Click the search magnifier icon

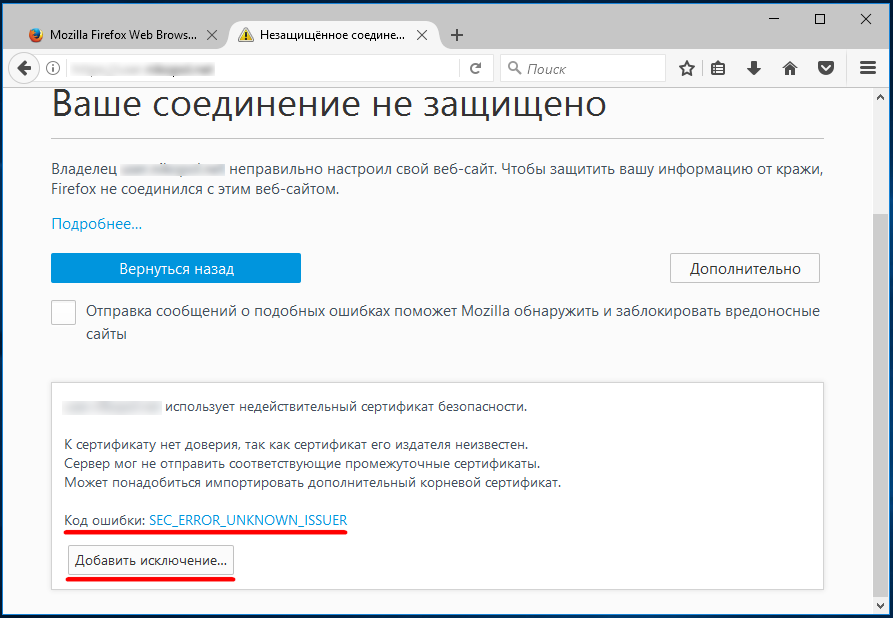[514, 68]
